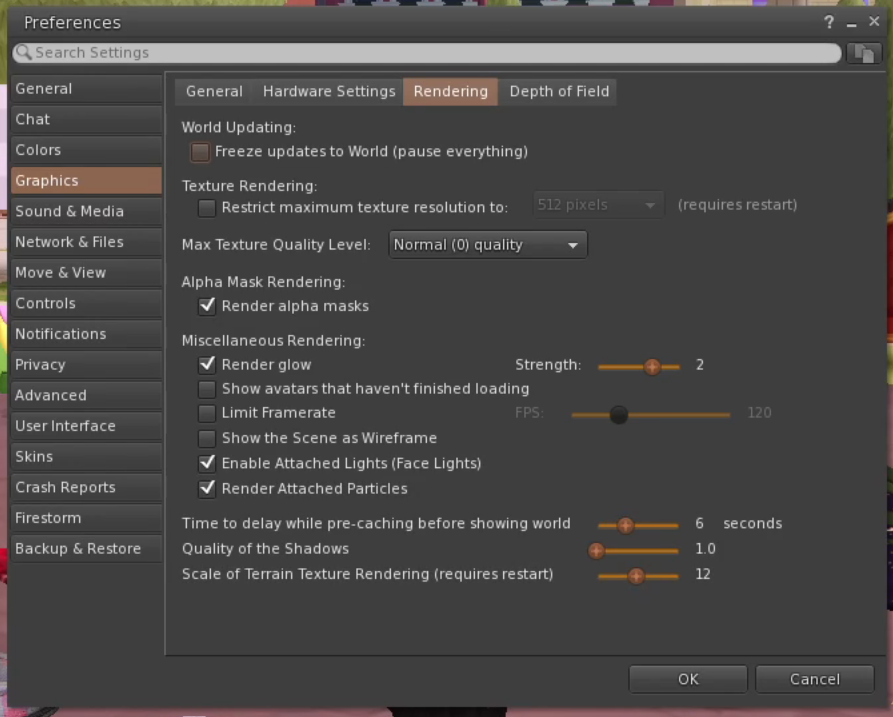Check Restrict maximum texture resolution
This screenshot has height=717, width=893.
pos(207,208)
